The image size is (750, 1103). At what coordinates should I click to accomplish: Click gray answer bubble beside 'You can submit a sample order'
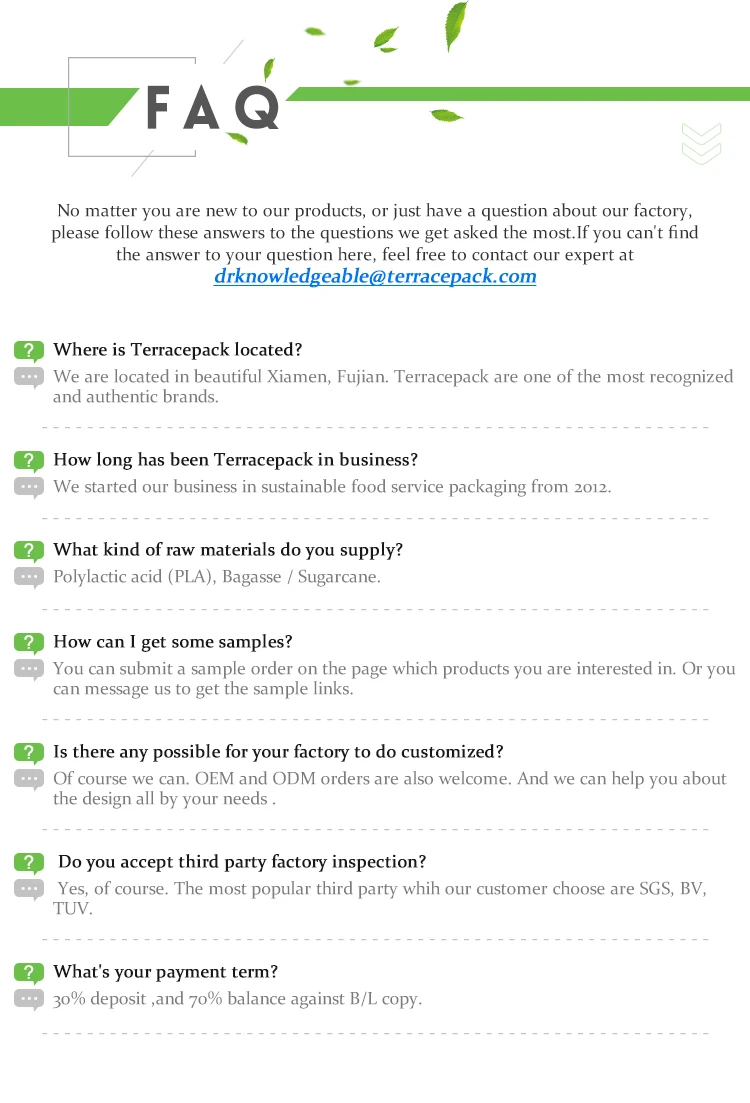point(29,669)
